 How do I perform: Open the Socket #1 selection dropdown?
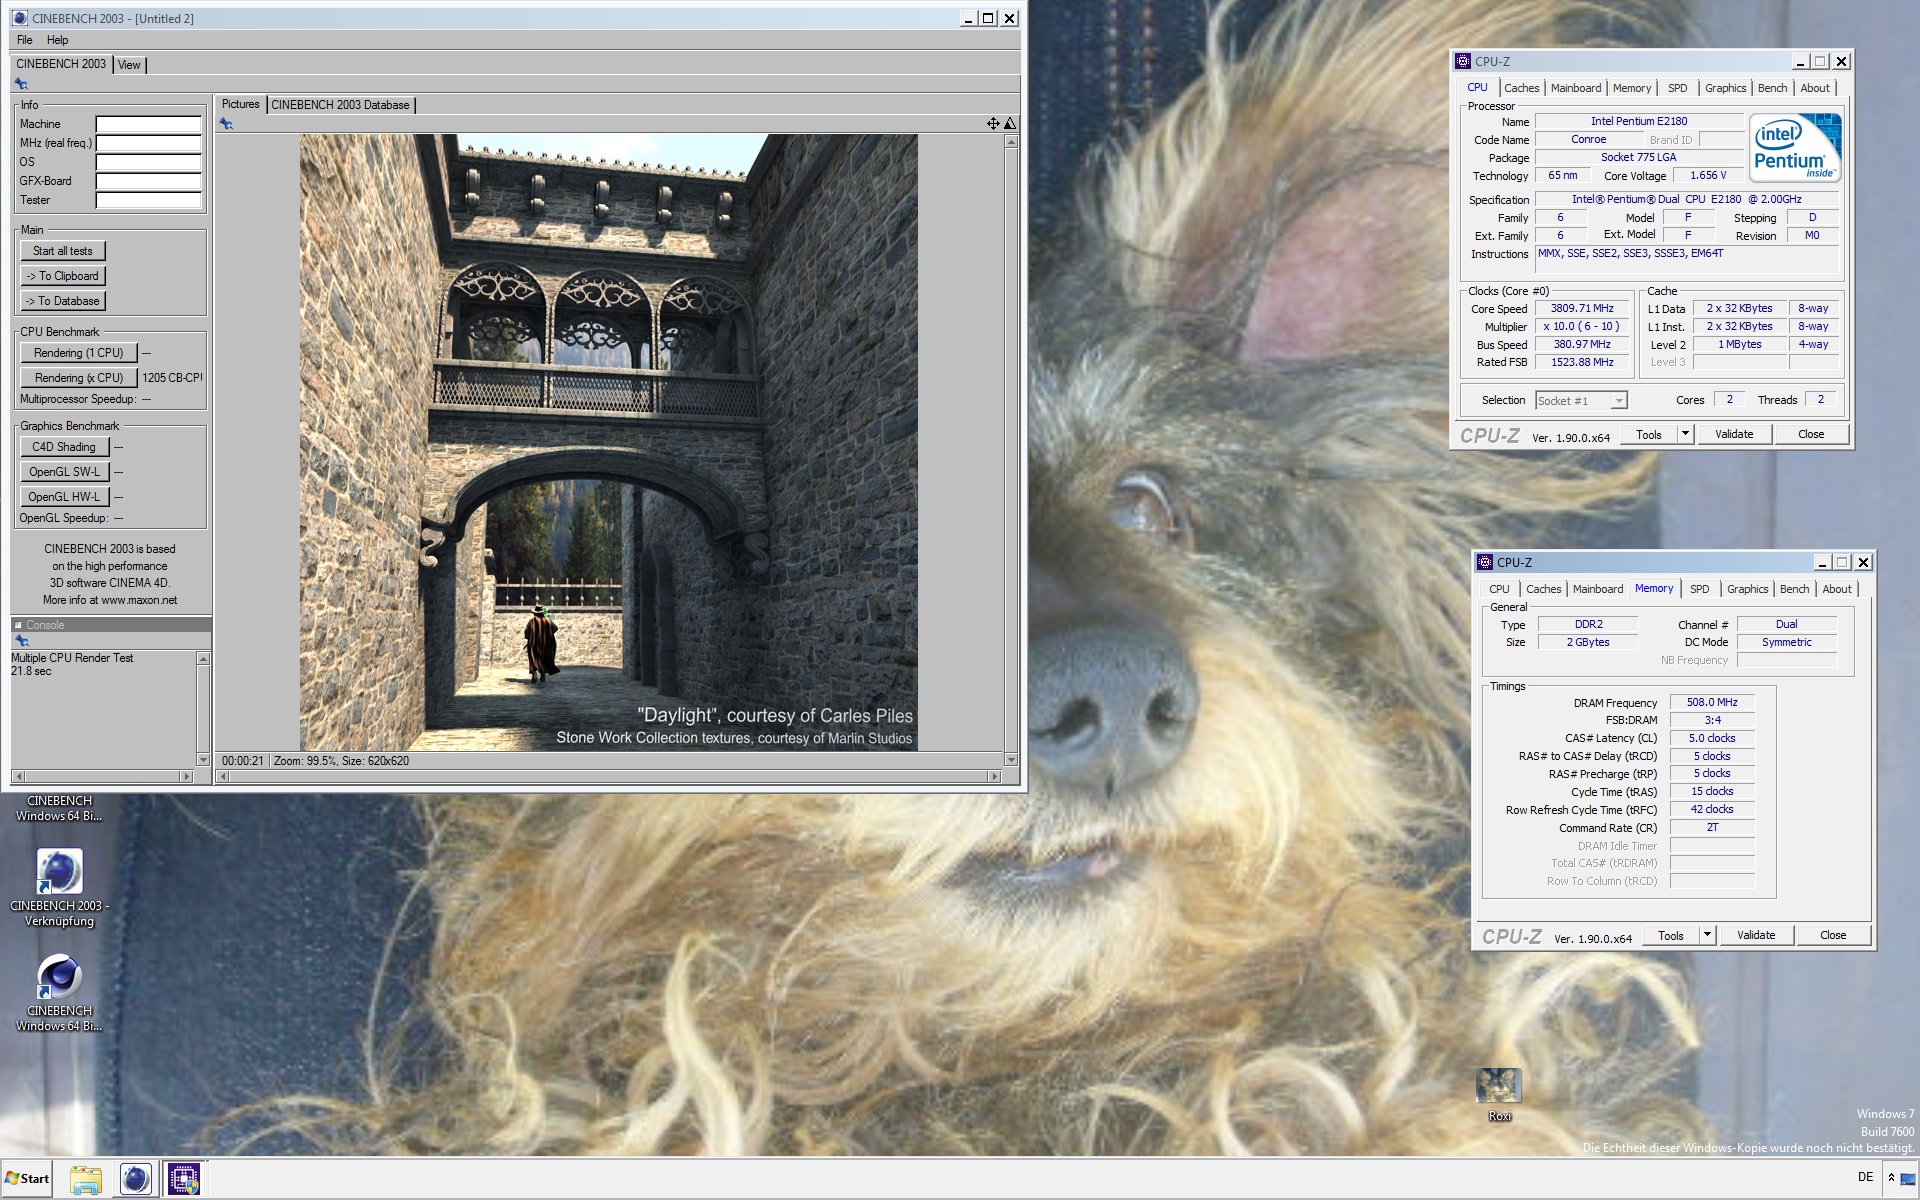point(1581,401)
